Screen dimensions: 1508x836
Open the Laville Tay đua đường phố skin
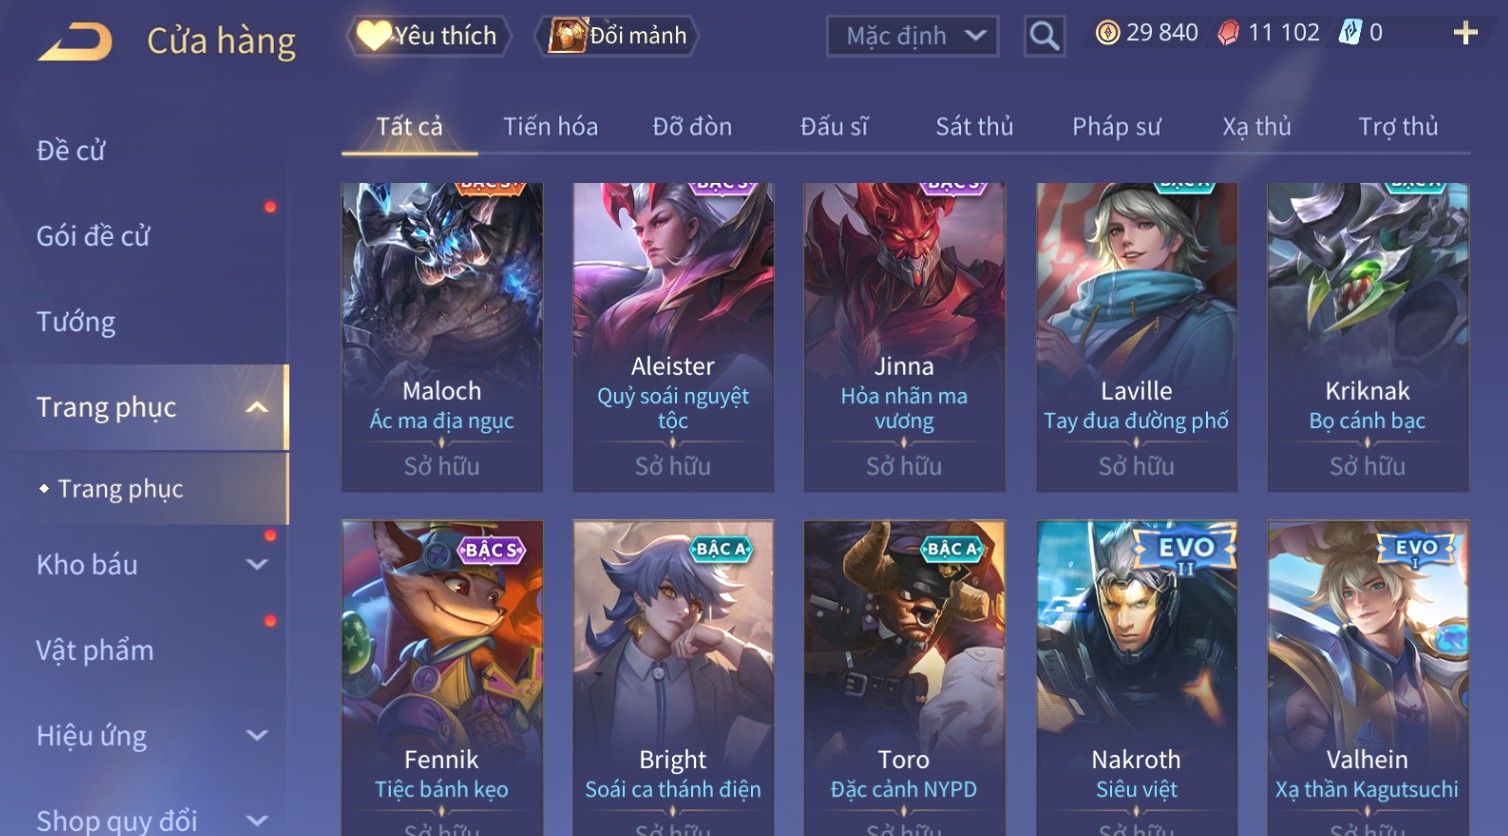tap(1136, 337)
